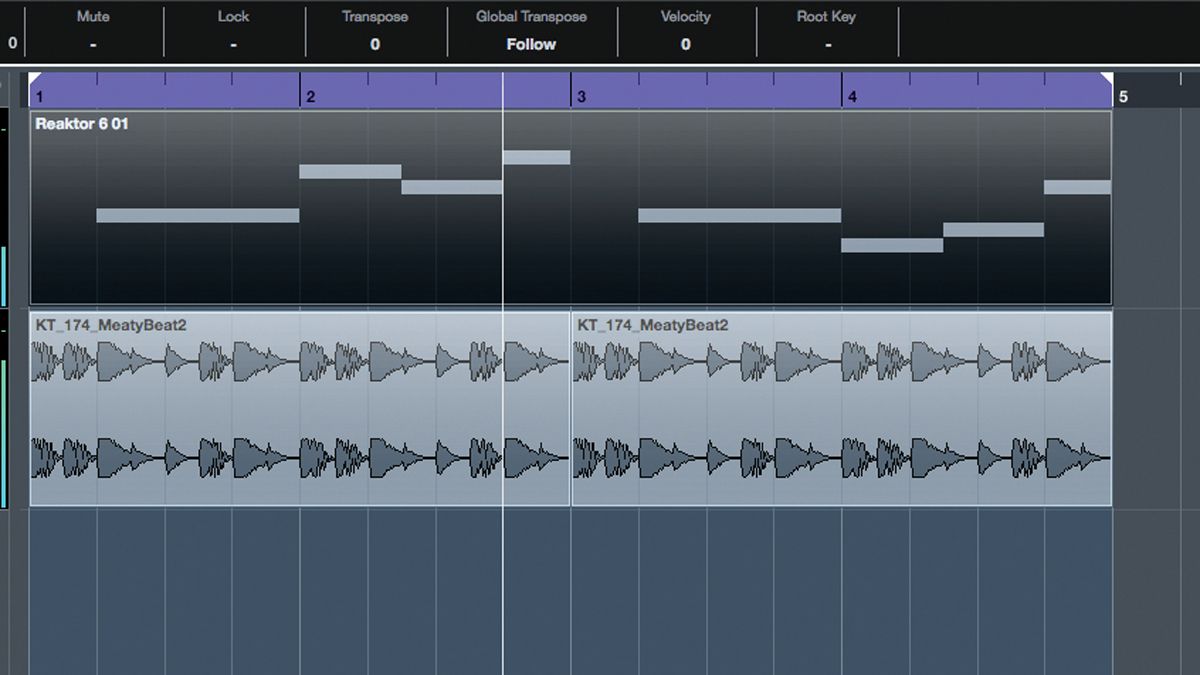Open the Global Transpose Follow selector
This screenshot has width=1200, height=675.
click(x=530, y=44)
